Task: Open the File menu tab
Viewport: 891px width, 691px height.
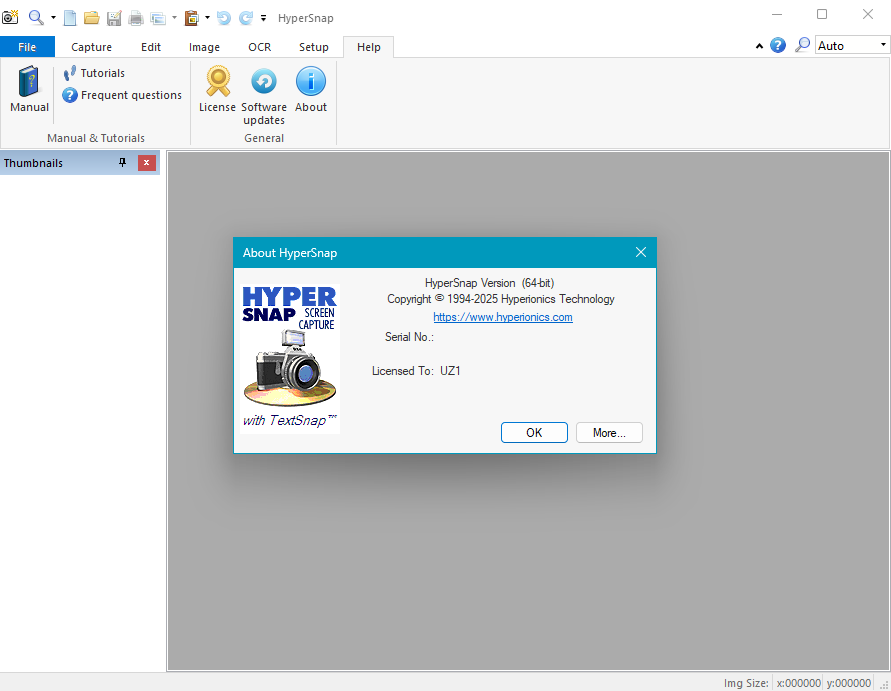Action: pos(27,47)
